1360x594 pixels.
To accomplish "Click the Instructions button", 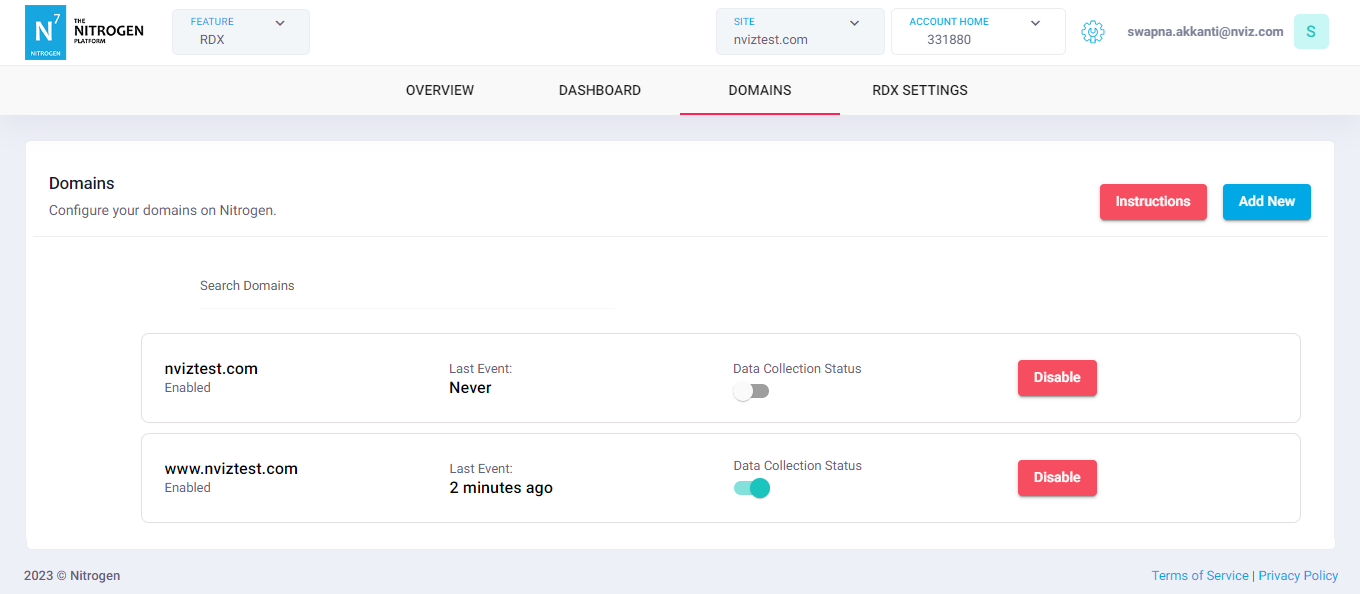I will [1153, 201].
